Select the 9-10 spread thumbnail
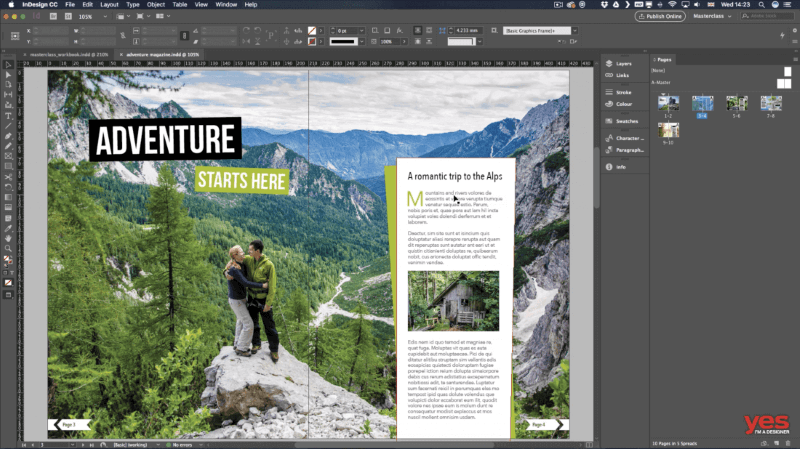800x449 pixels. pyautogui.click(x=669, y=129)
